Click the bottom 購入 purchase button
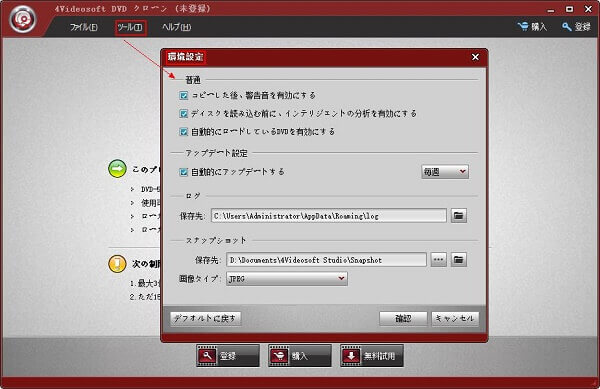 click(300, 356)
